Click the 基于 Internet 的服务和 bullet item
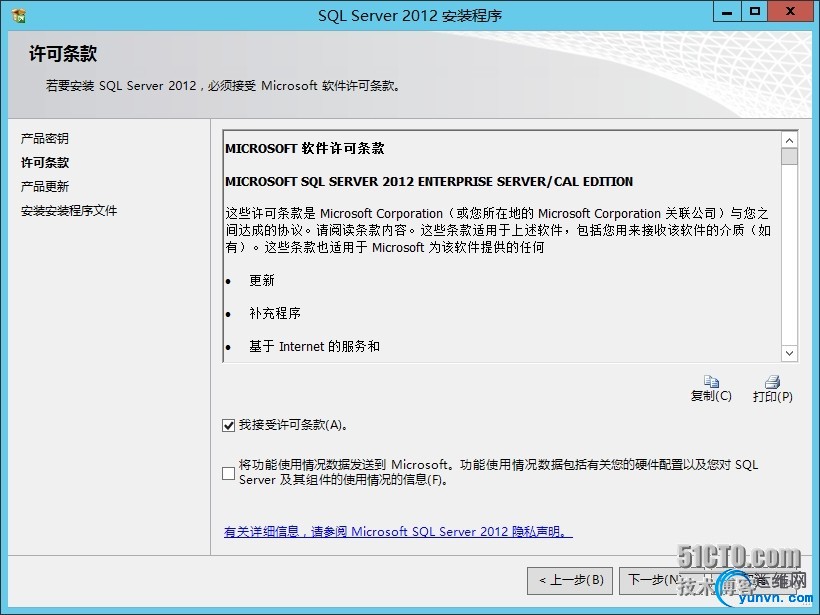820x615 pixels. tap(314, 346)
